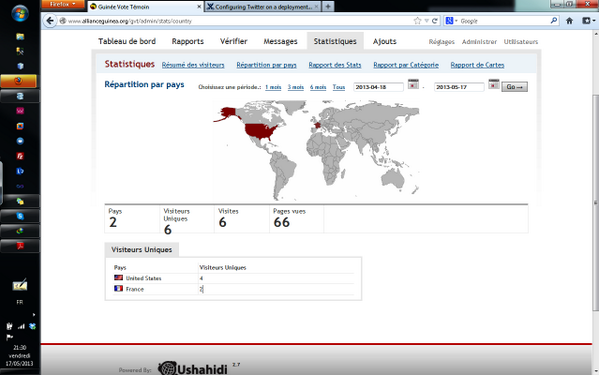The image size is (599, 375).
Task: Open Rapport des Stats link
Action: point(335,65)
